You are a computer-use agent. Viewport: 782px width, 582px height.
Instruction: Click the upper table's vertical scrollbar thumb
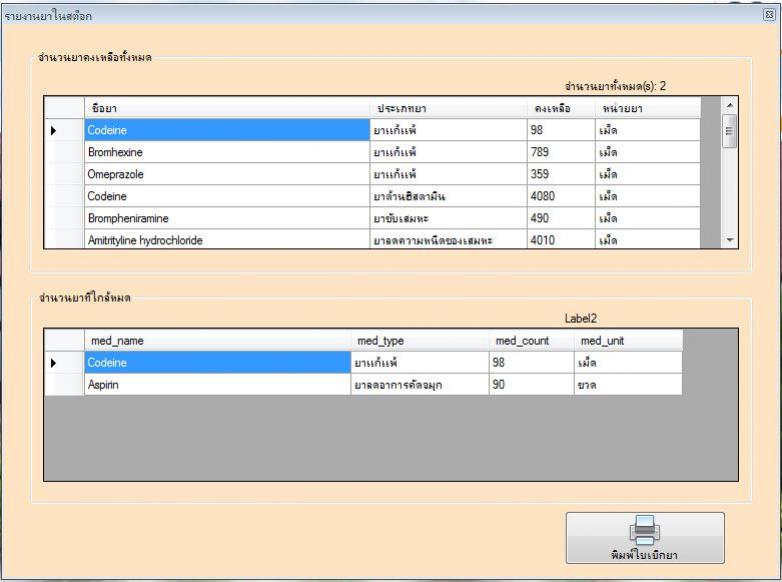(729, 131)
